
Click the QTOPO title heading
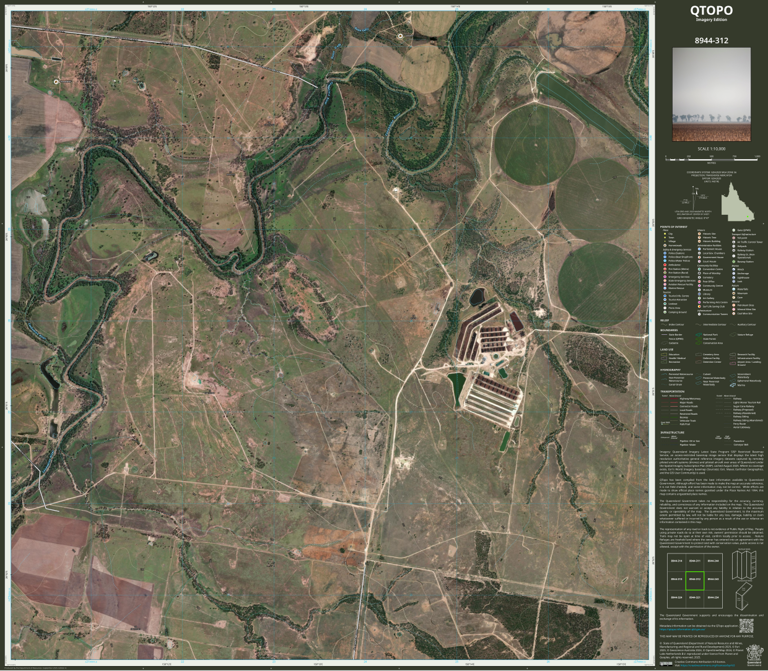coord(711,10)
